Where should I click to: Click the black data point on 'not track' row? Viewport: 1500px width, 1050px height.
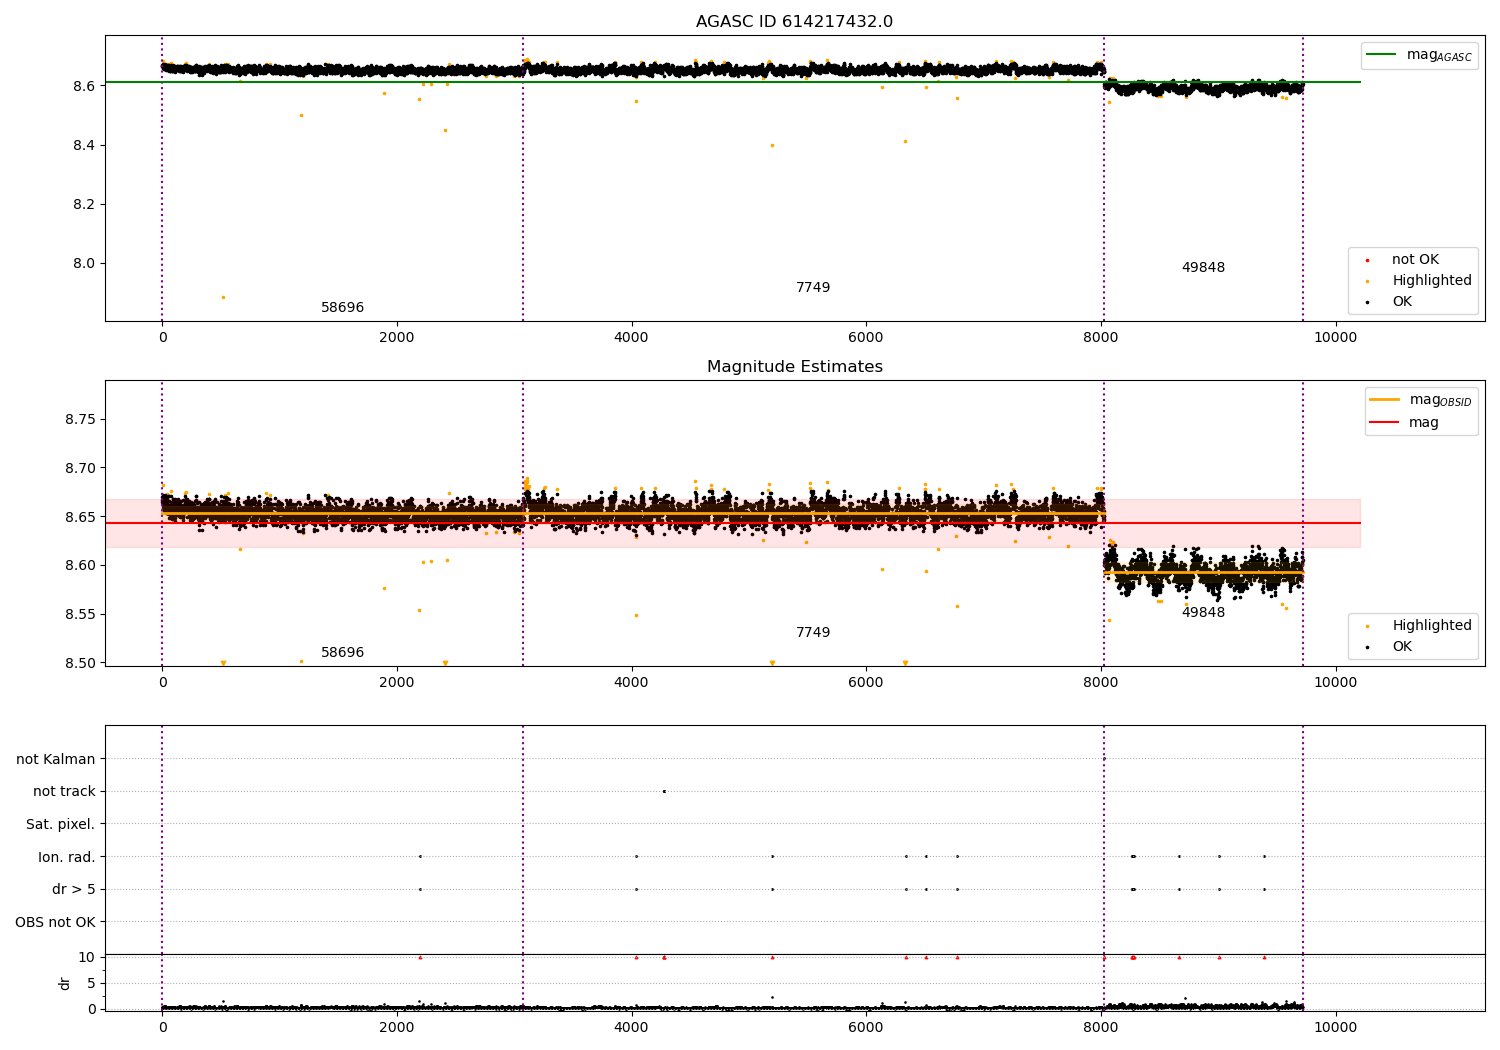[x=664, y=791]
